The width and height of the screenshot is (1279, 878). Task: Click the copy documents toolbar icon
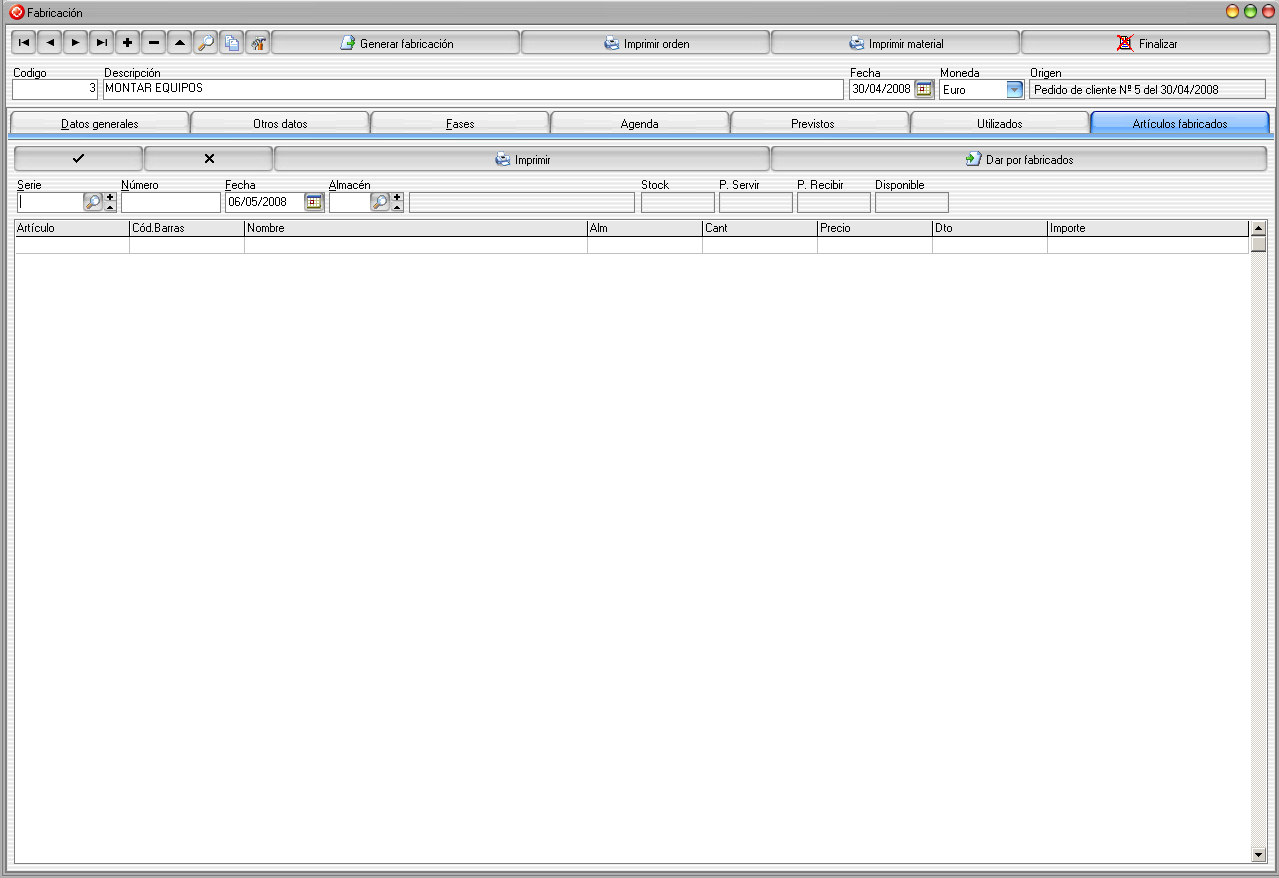click(x=232, y=43)
